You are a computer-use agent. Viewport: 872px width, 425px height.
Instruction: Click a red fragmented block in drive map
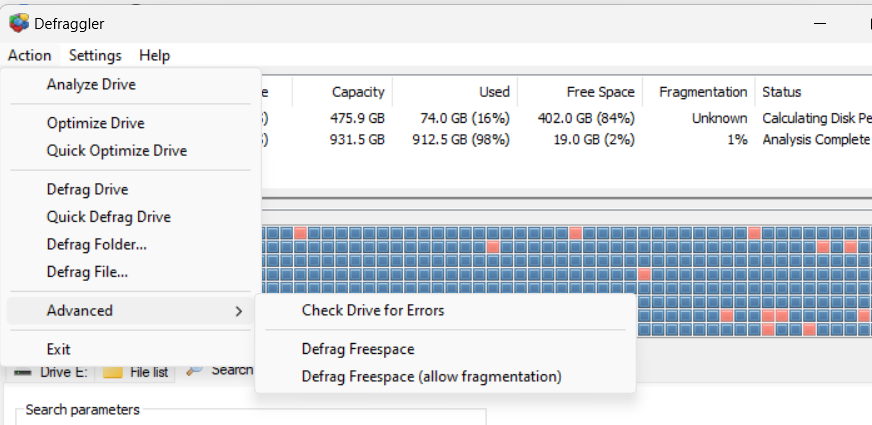pos(493,246)
